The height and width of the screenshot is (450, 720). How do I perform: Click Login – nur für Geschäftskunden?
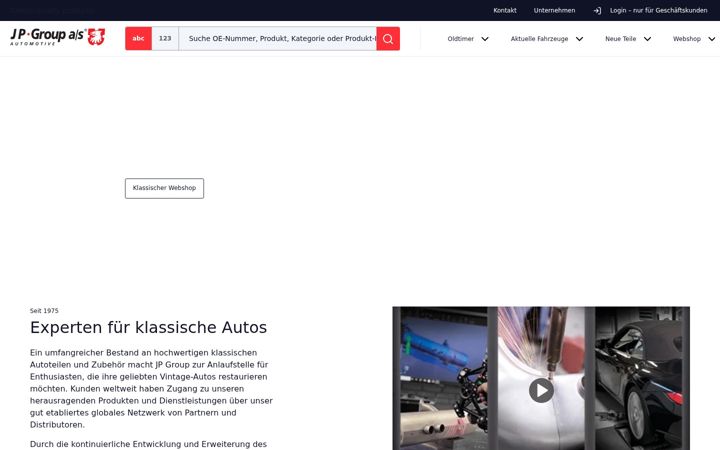pos(658,11)
